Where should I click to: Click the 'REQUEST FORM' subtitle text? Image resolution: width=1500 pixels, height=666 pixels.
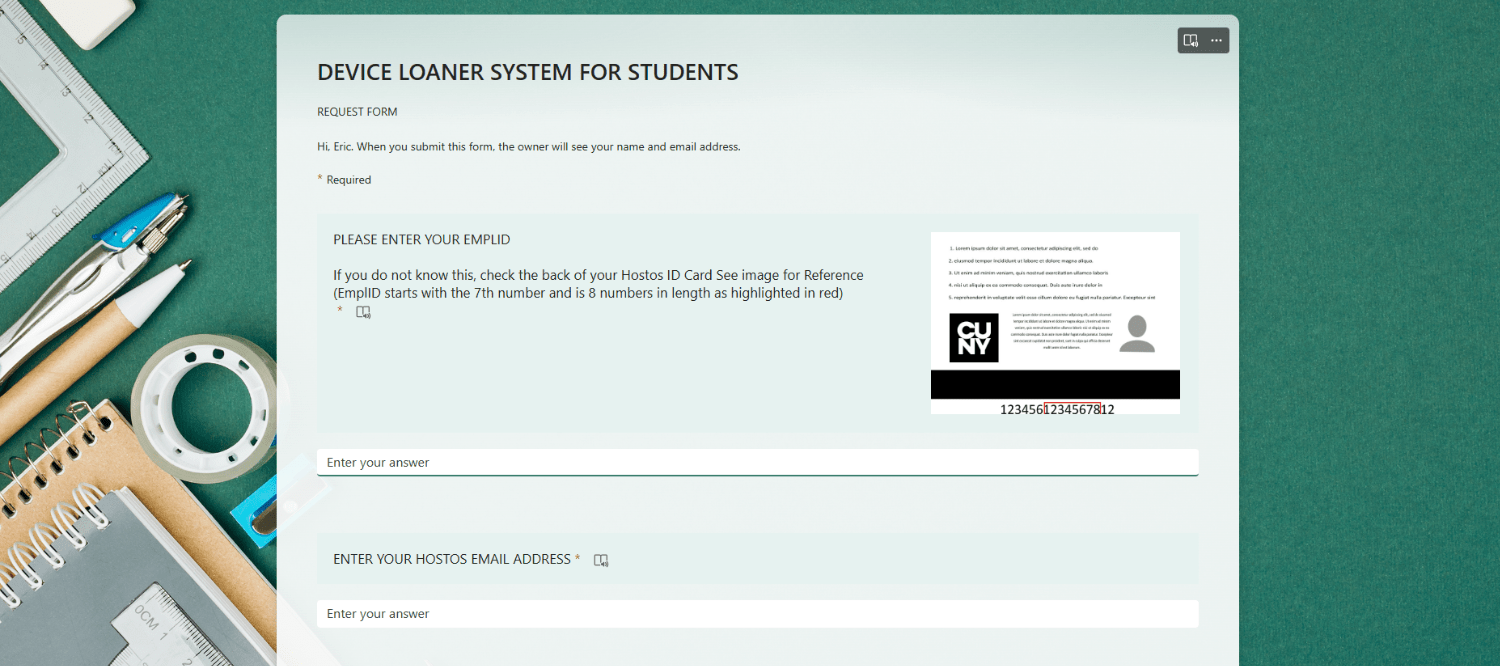pos(357,112)
